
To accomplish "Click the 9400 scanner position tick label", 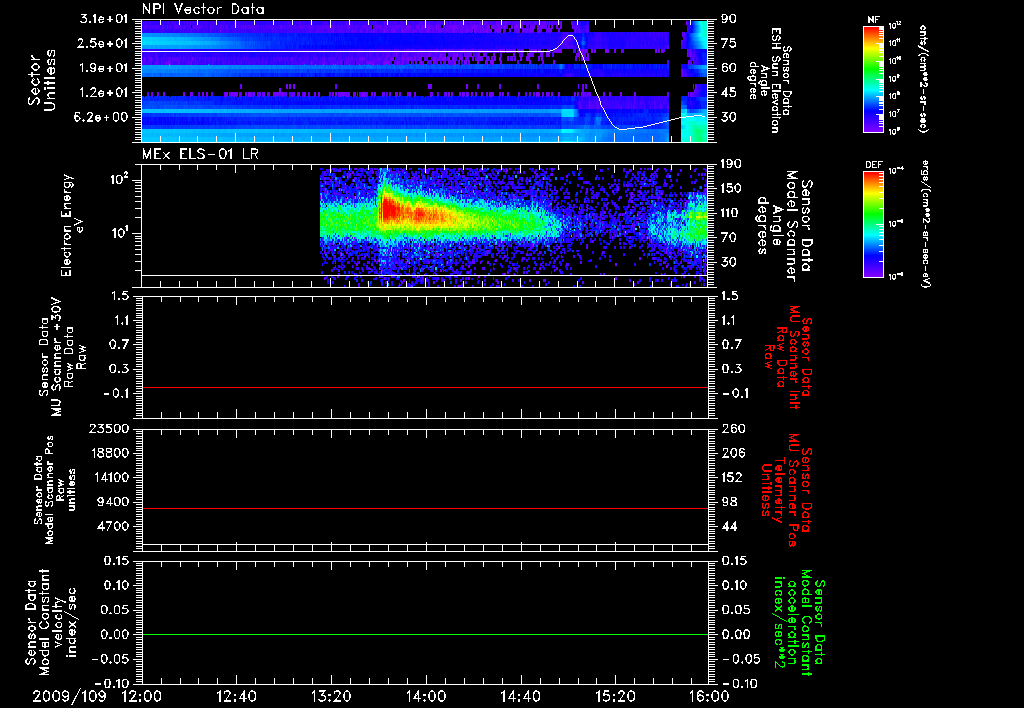I will (114, 502).
